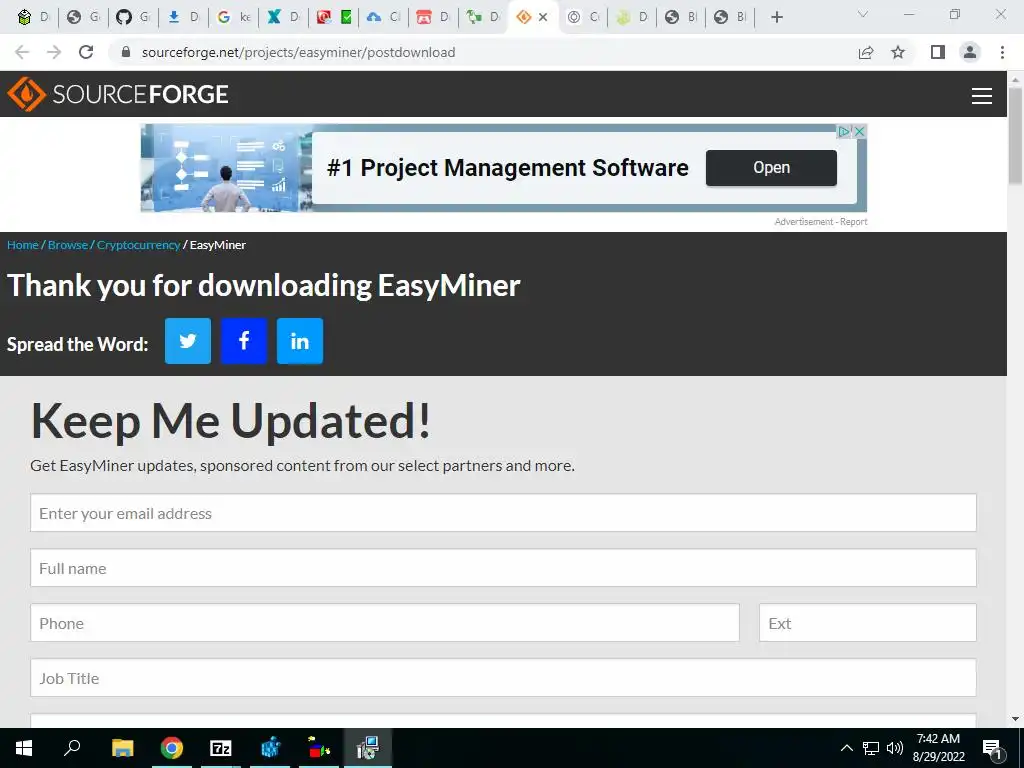Open the blue cube app in taskbar

tap(270, 748)
